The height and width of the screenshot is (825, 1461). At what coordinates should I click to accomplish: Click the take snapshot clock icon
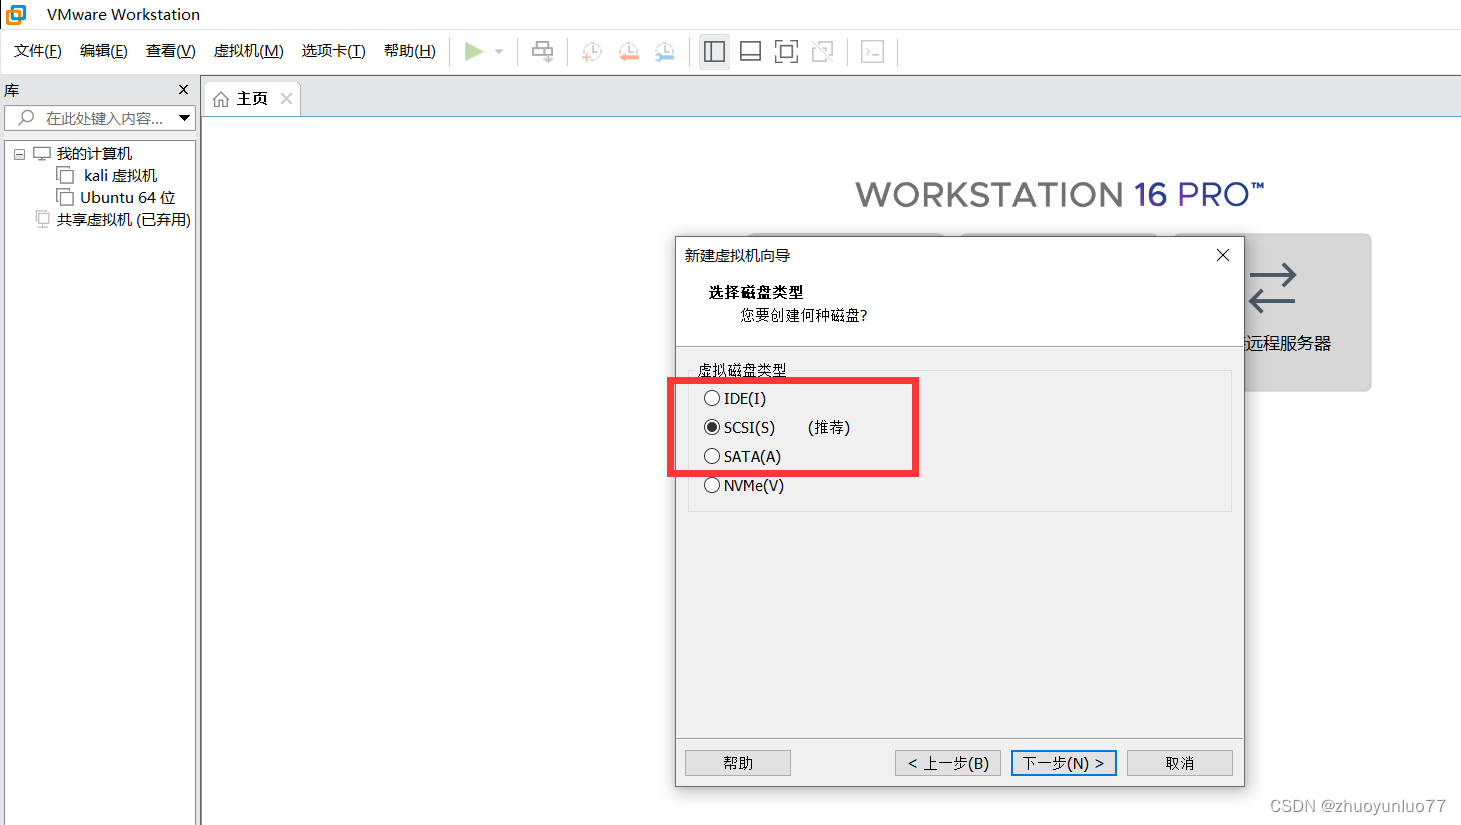click(x=592, y=52)
